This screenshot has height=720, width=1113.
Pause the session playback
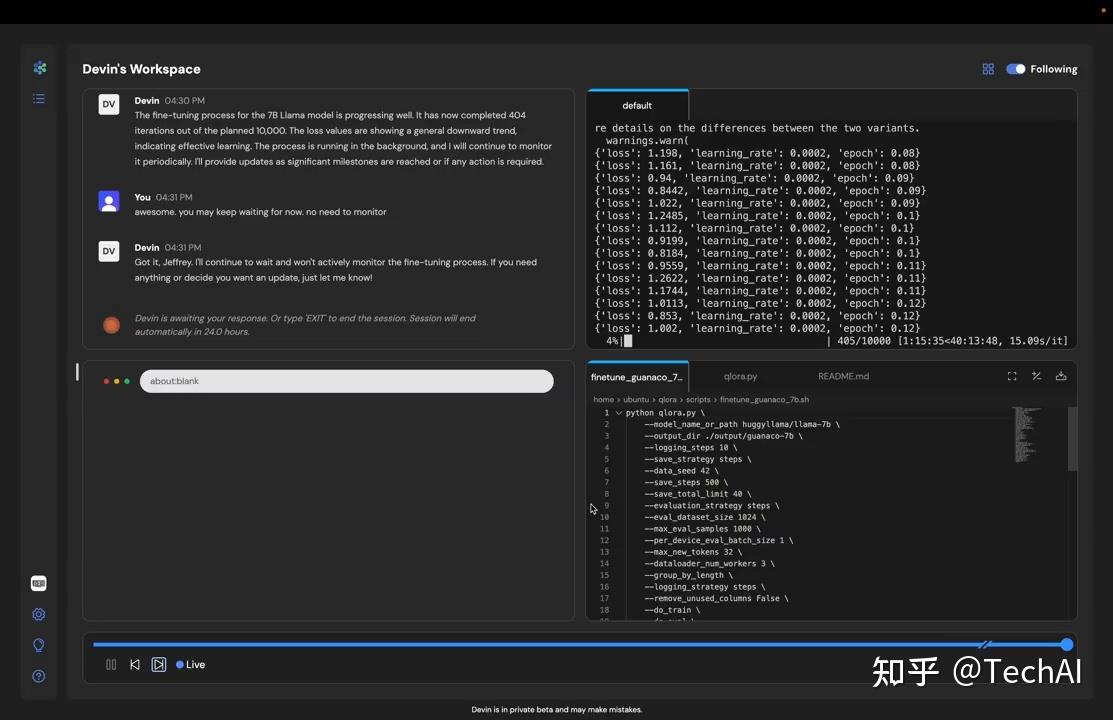(x=111, y=665)
